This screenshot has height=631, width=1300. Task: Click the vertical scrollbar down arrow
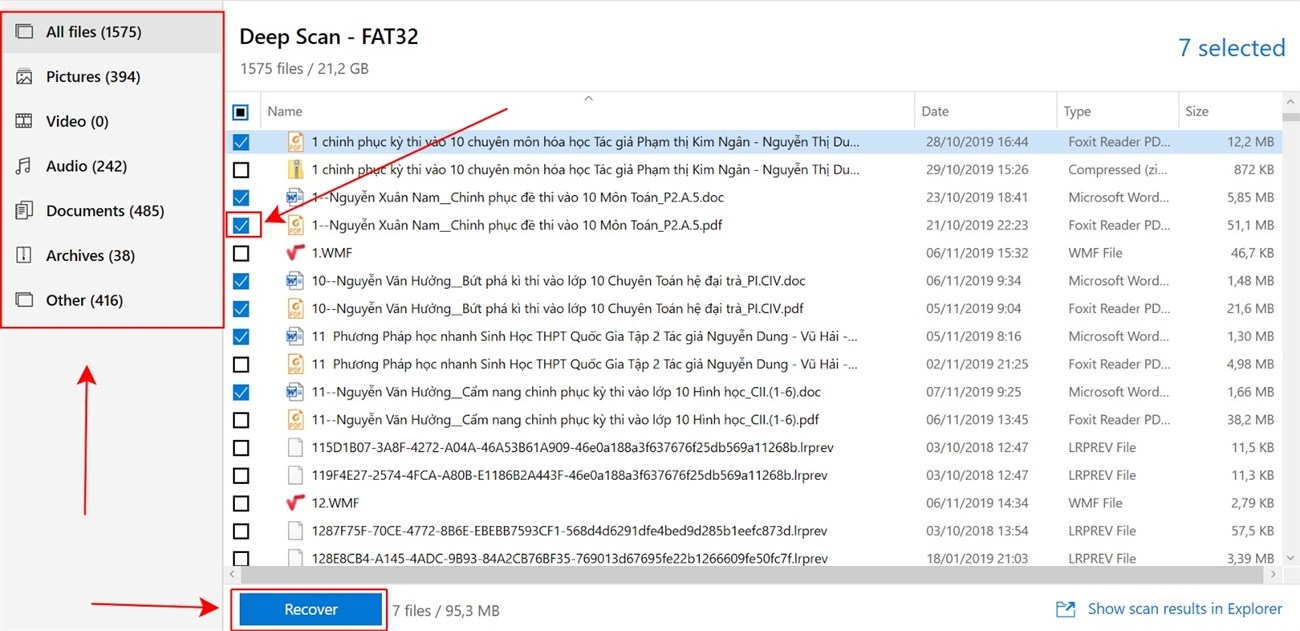coord(1291,558)
